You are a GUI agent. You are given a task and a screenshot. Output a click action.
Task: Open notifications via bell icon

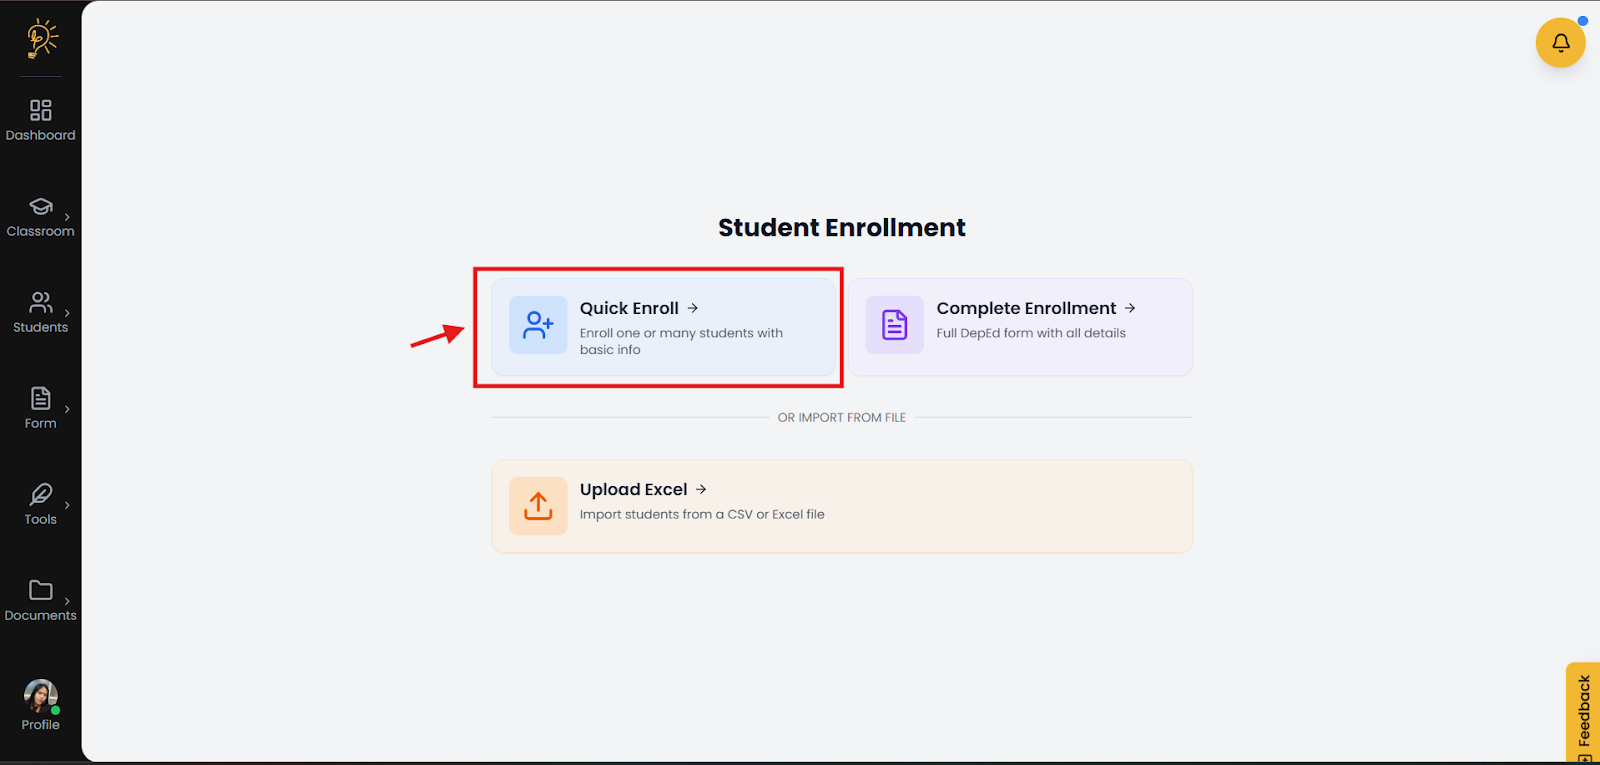click(1560, 43)
